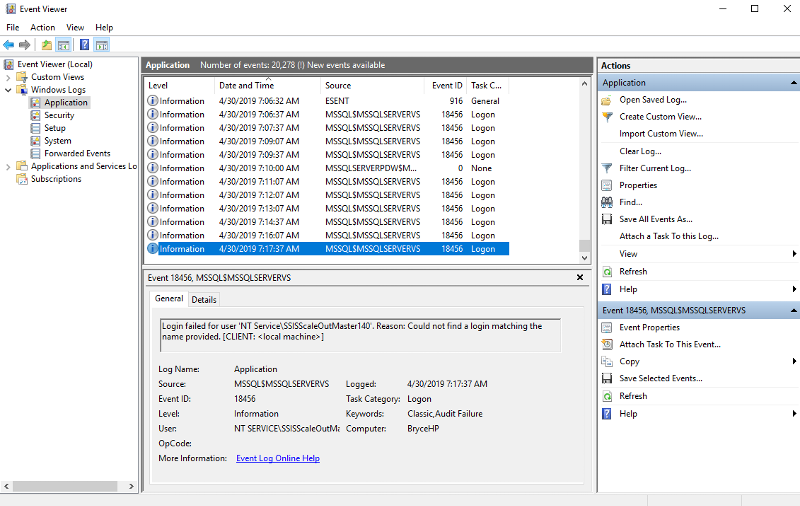Collapse the Windows Logs tree node
Screen dimensions: 800x506
click(9, 90)
